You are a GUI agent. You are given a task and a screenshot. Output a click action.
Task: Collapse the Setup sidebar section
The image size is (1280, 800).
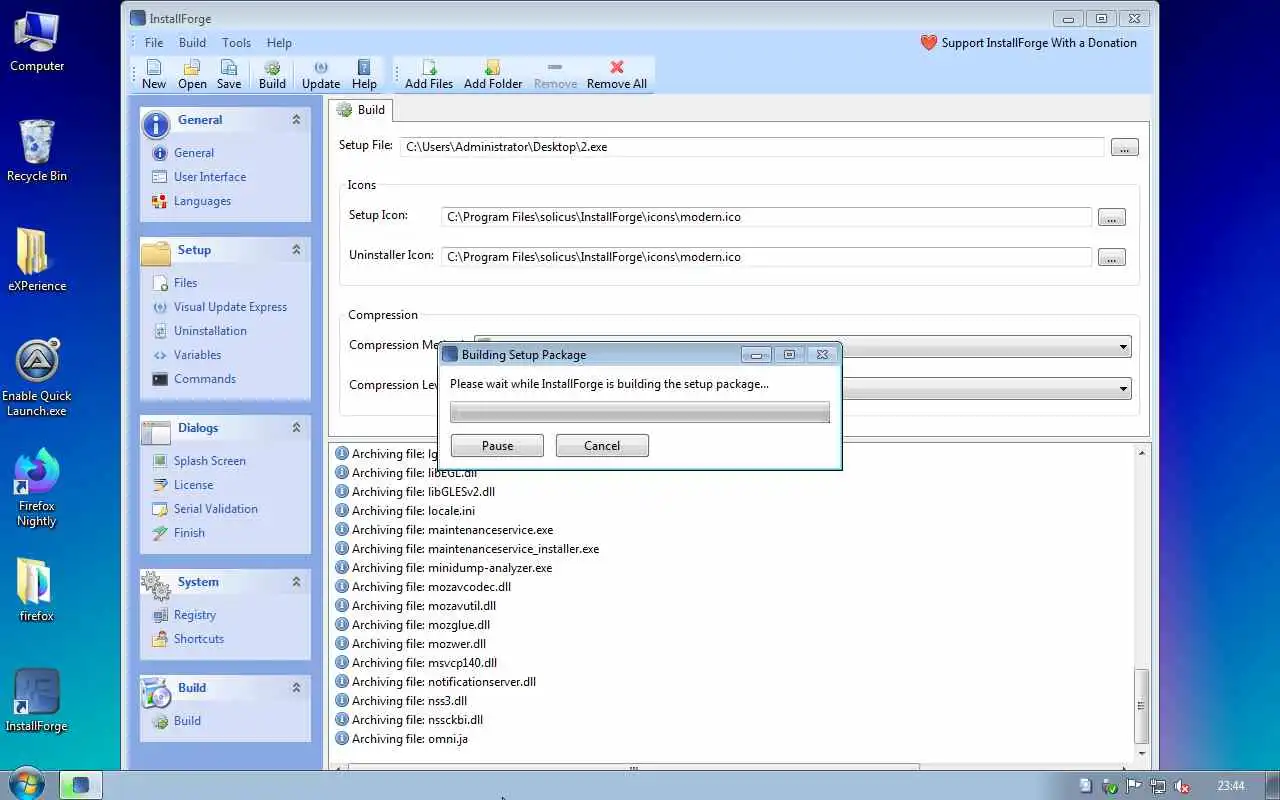[296, 250]
